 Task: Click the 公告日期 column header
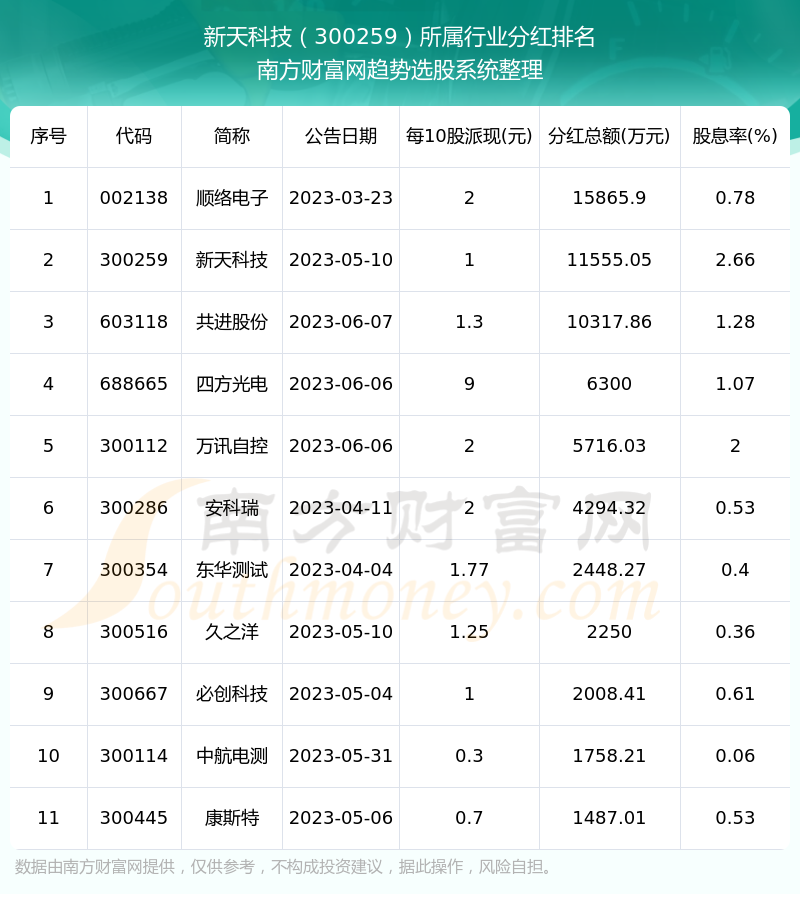tap(341, 136)
